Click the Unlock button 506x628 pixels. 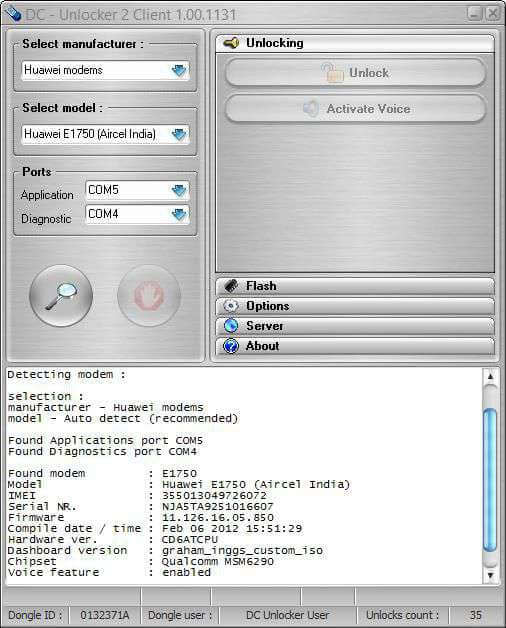tap(356, 72)
